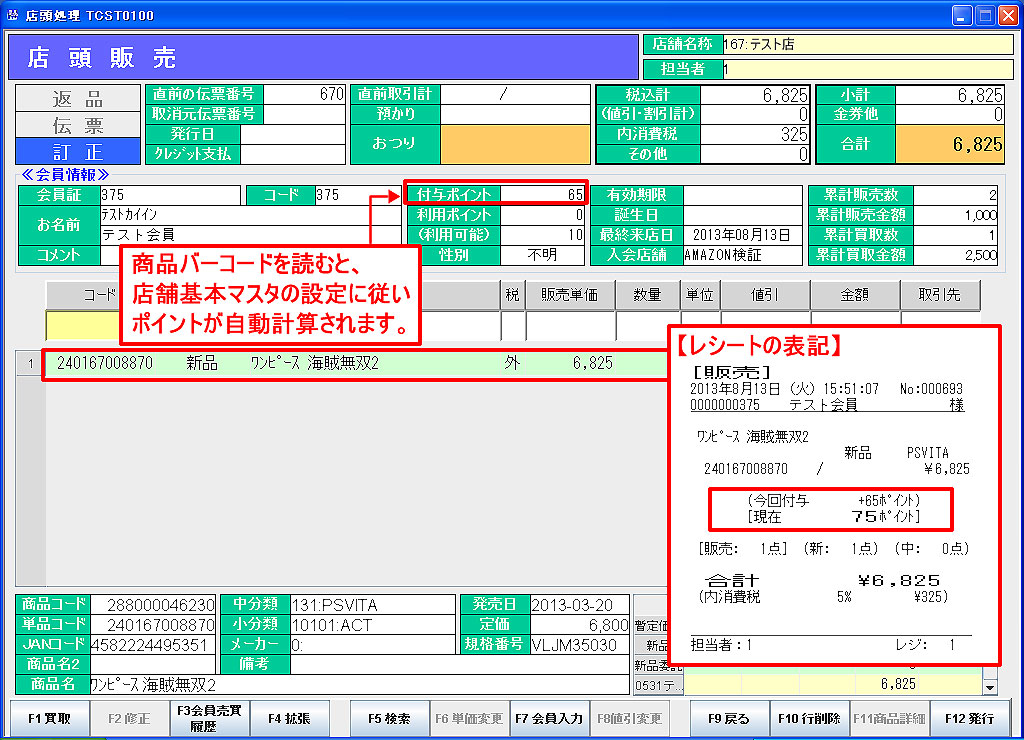This screenshot has width=1024, height=740.
Task: Start a search with F5 検索
Action: click(x=389, y=718)
